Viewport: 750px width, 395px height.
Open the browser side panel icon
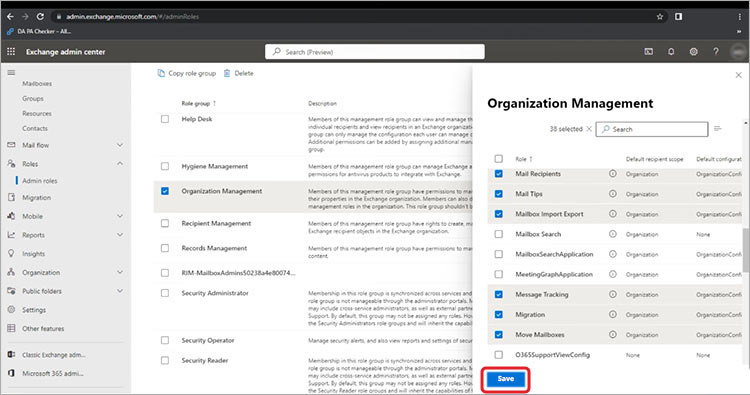click(x=678, y=17)
